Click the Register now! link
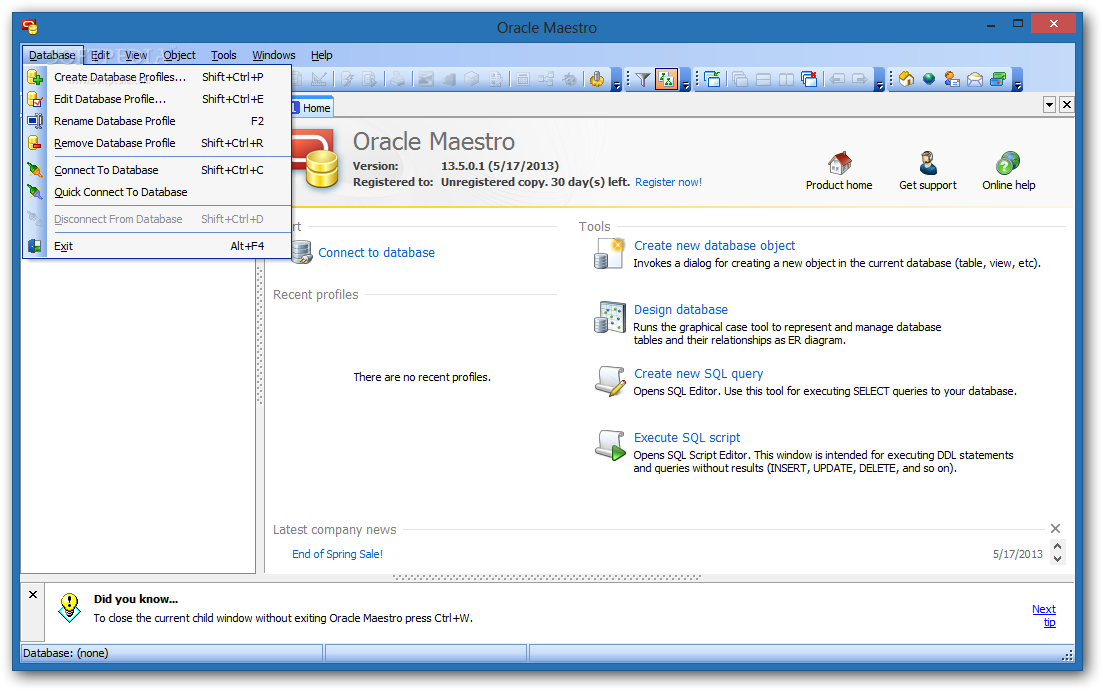 [x=668, y=182]
